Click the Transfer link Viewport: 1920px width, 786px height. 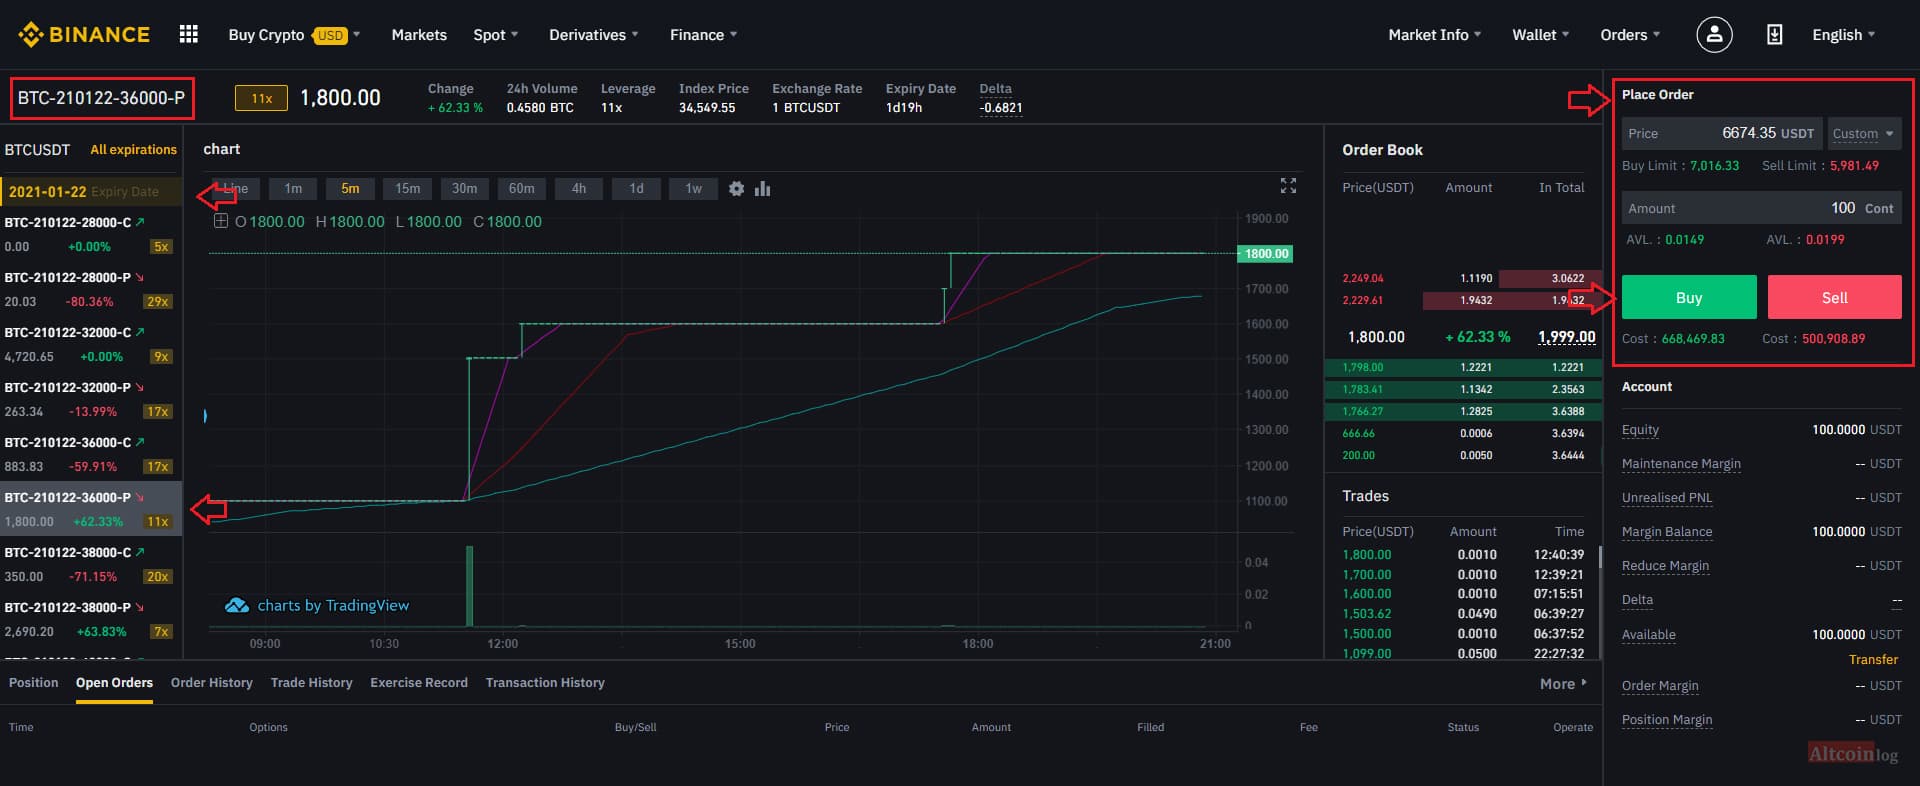(1873, 660)
